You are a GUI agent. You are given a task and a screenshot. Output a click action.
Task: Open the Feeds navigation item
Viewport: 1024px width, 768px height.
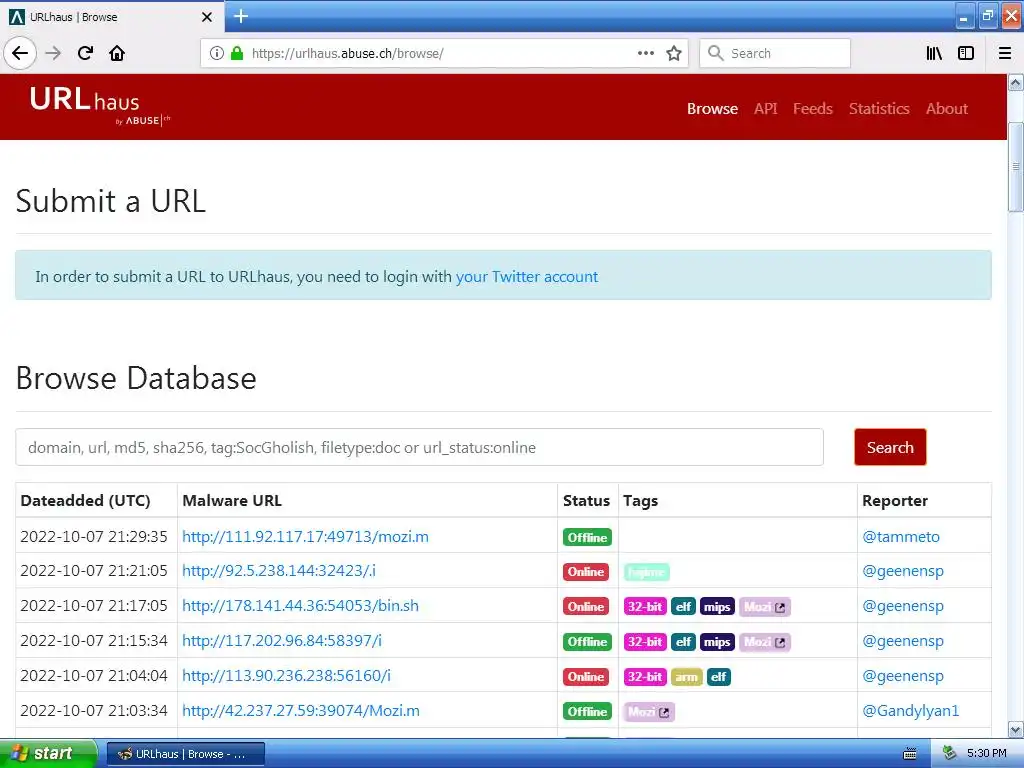(x=813, y=108)
